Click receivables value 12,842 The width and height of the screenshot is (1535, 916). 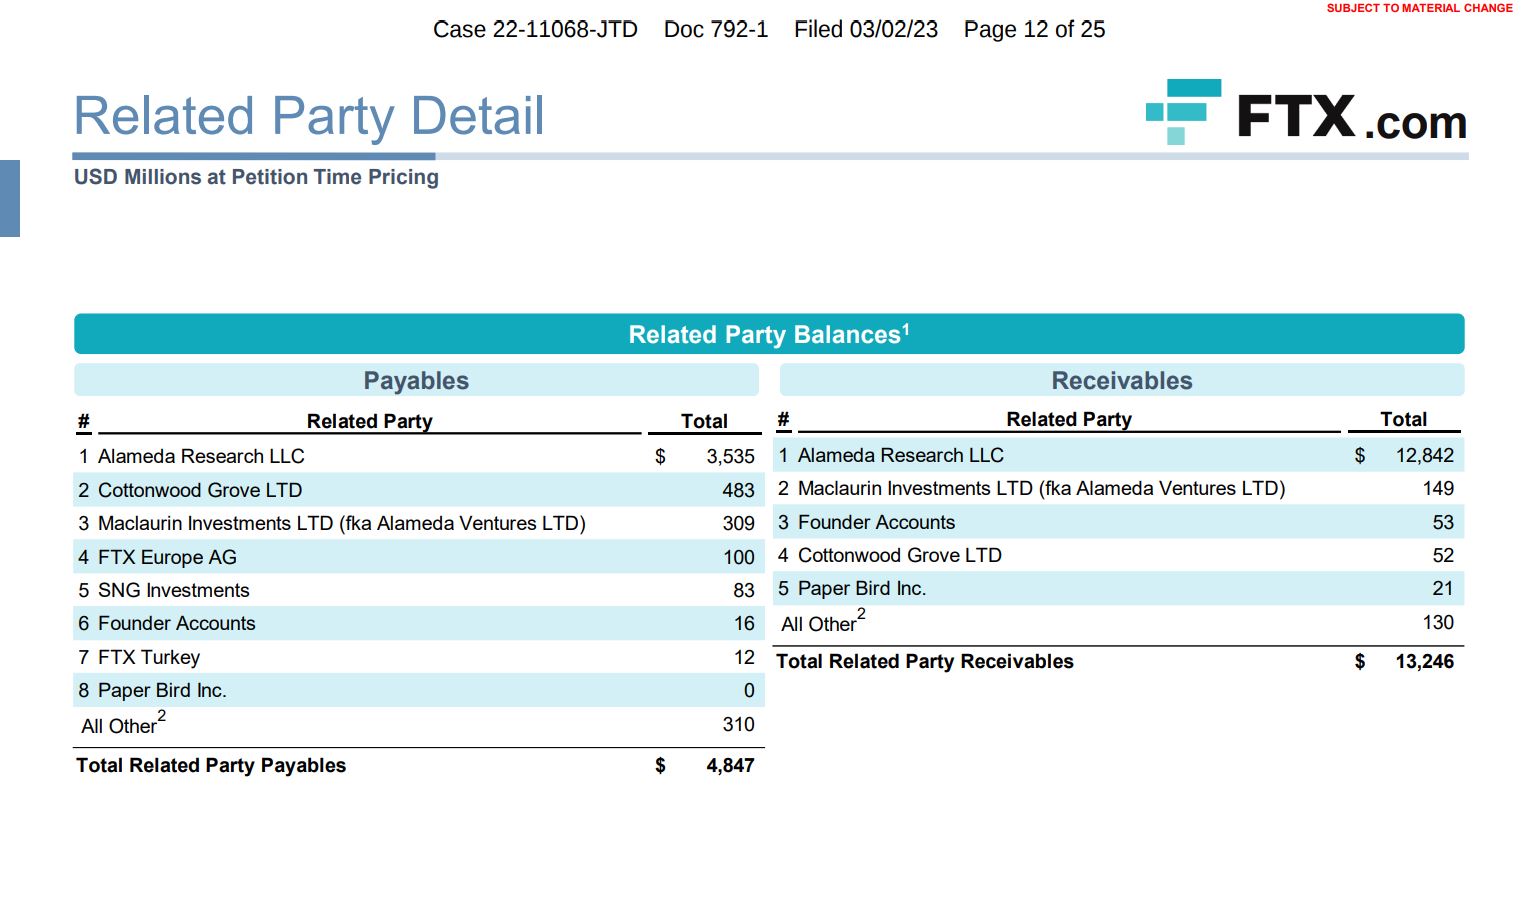[1425, 455]
